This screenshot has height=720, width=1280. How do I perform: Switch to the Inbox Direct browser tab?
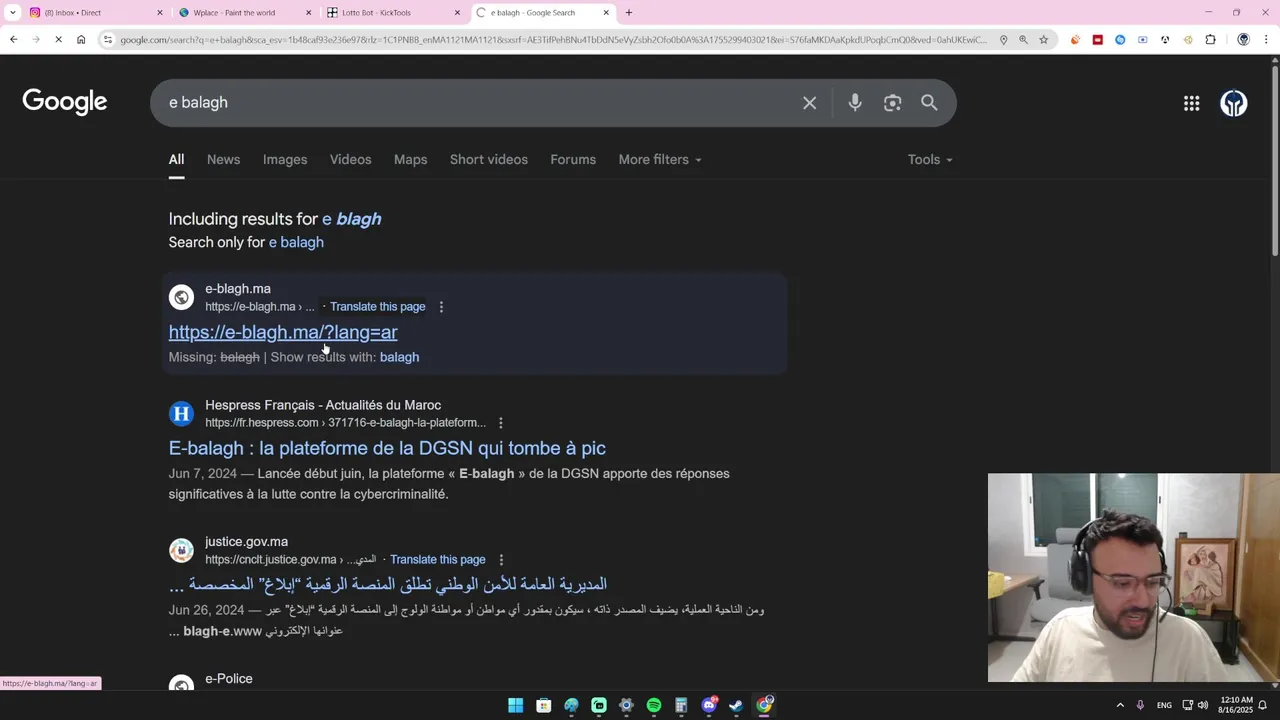point(95,13)
